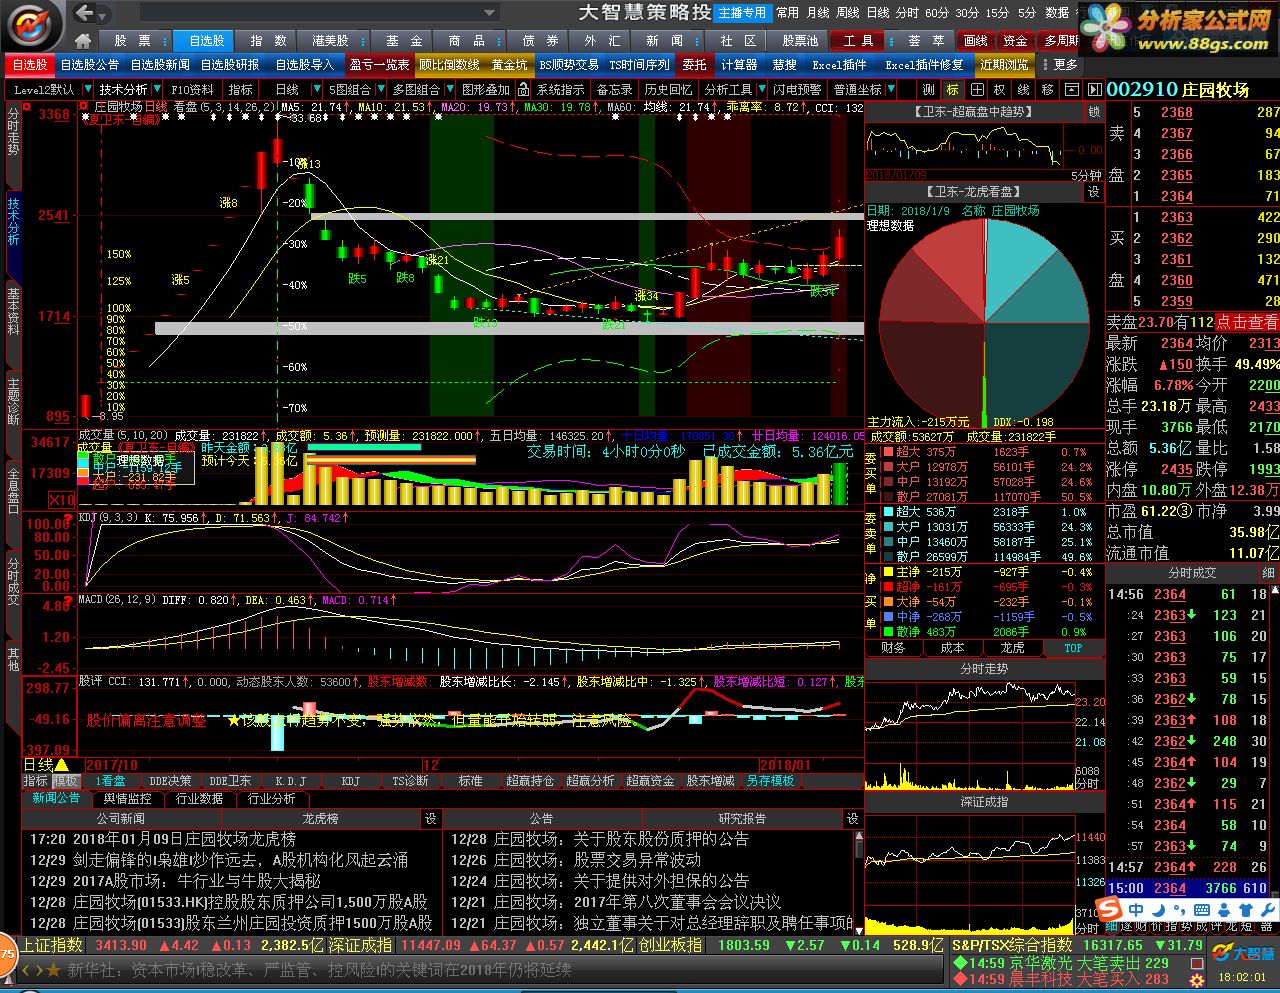Toggle the 分时 period in title bar
The width and height of the screenshot is (1280, 993).
tap(907, 13)
